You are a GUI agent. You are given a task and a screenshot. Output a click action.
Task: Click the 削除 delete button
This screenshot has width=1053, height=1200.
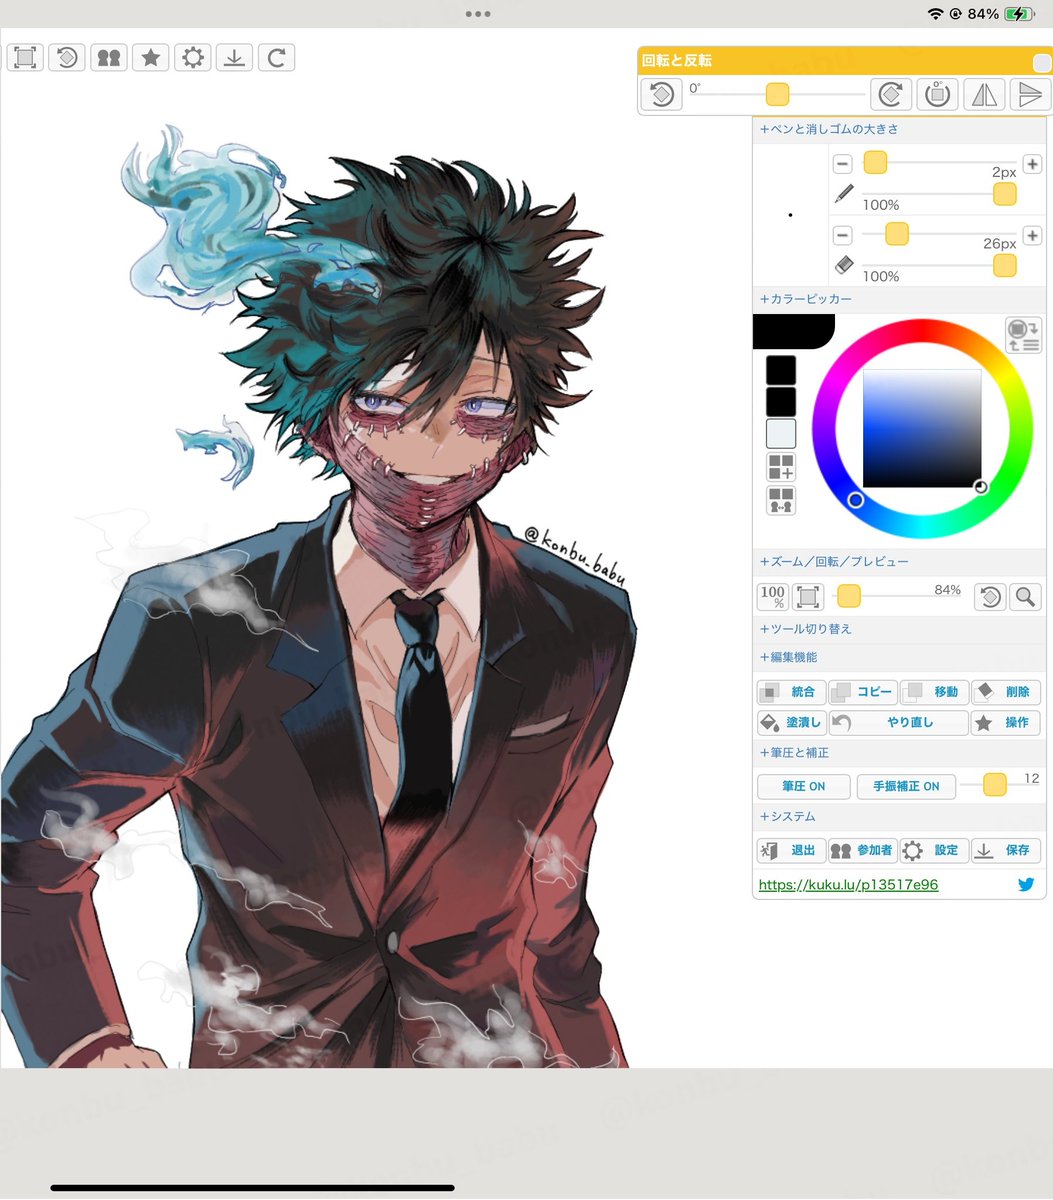click(x=1006, y=692)
